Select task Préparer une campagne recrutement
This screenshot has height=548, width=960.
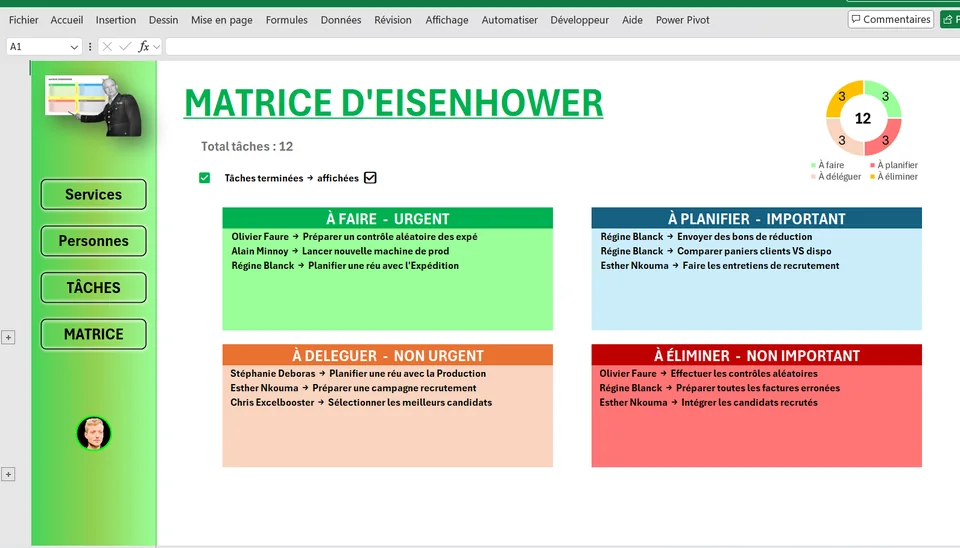(x=394, y=388)
